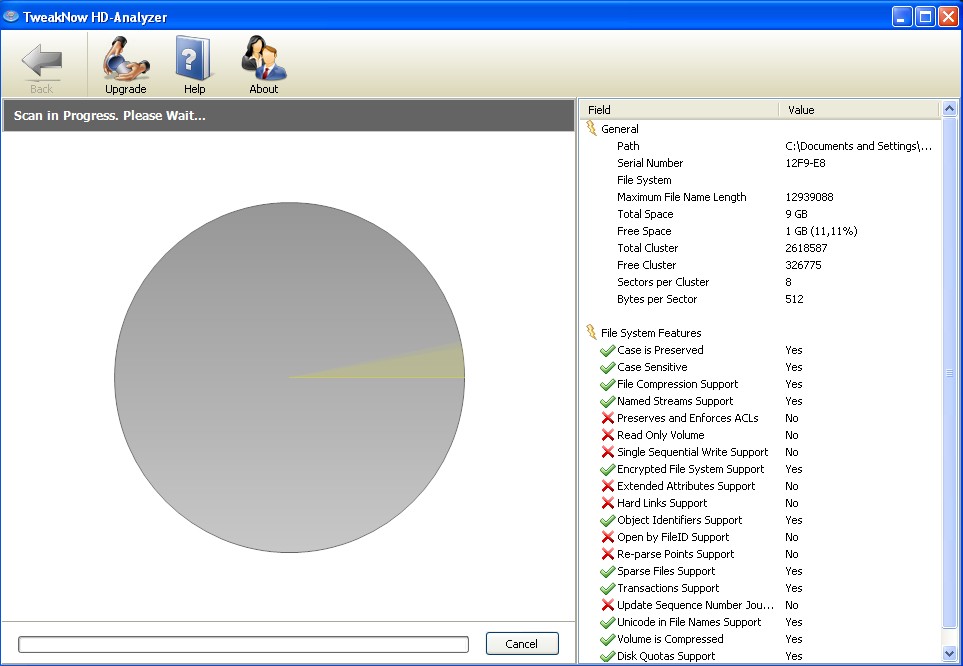Click the Scan in Progress status banner
Screen dimensions: 963x666
coord(289,116)
